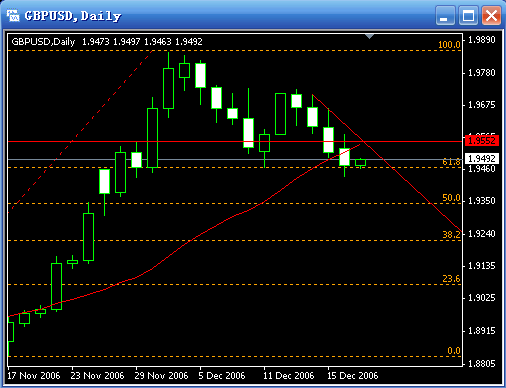
Task: Click the 1.8805 price scale value
Action: click(x=482, y=364)
